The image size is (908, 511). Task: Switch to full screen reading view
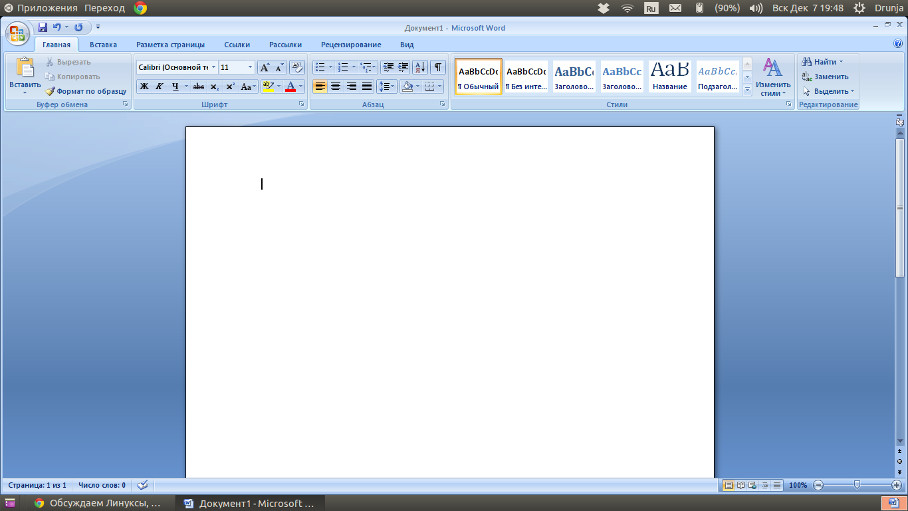point(741,485)
